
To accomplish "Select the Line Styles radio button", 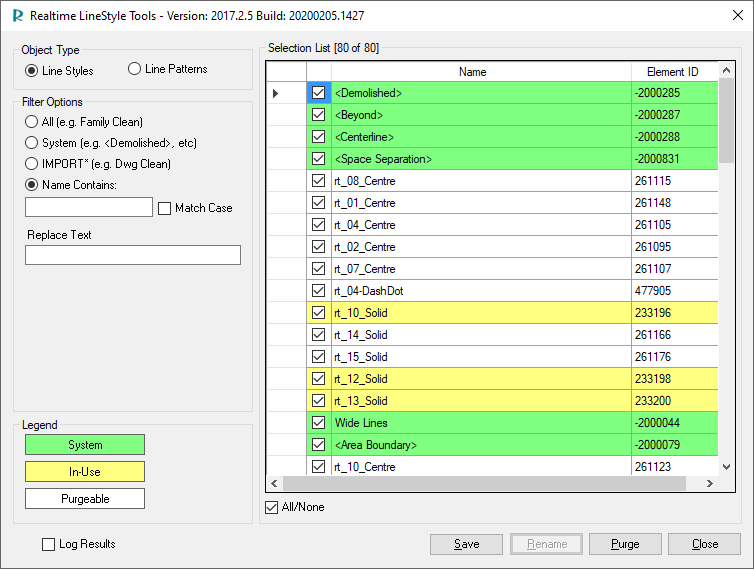I will click(x=31, y=71).
